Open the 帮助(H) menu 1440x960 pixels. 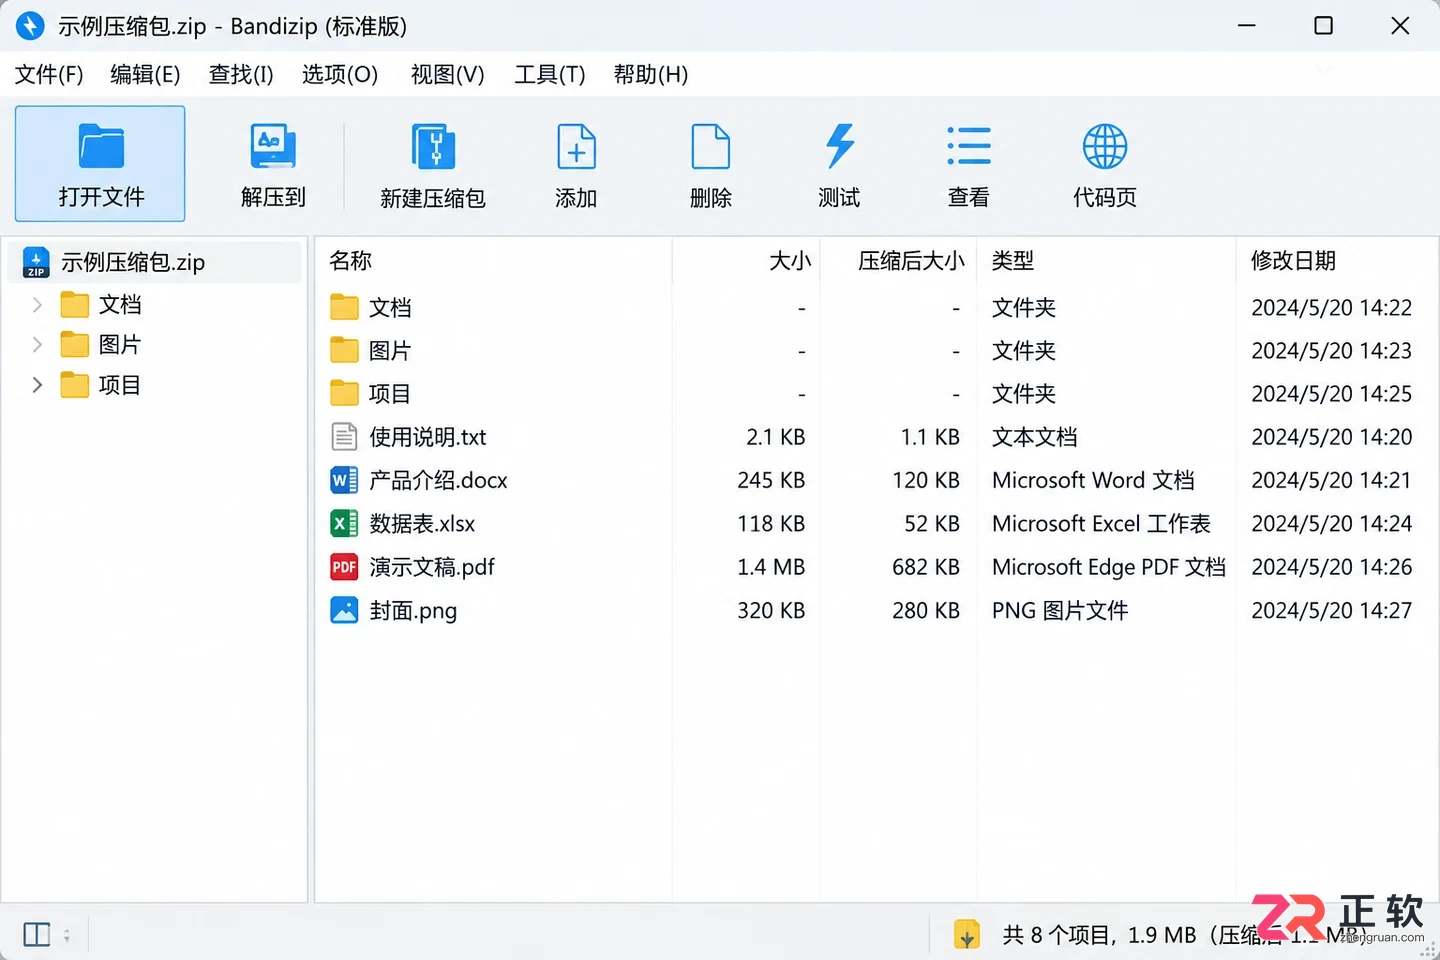[x=651, y=75]
